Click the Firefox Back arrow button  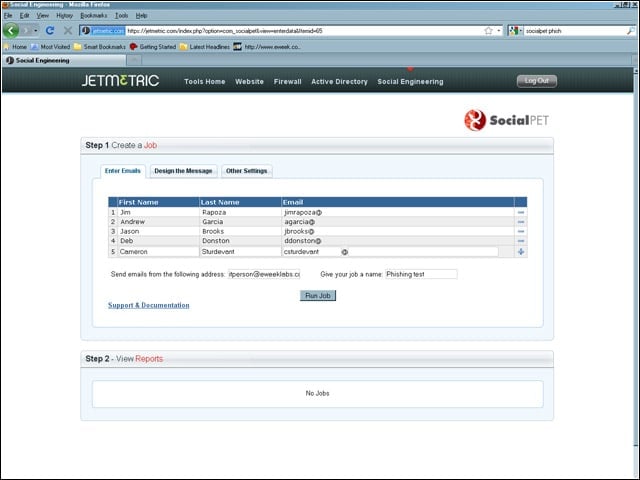[11, 30]
